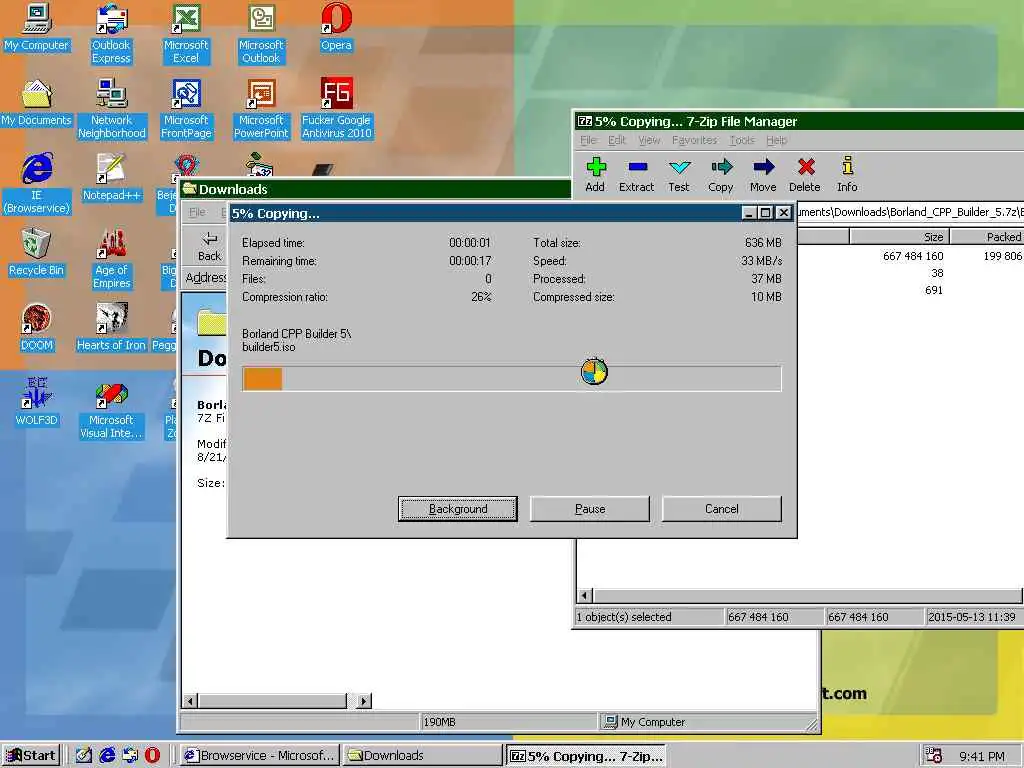Click the Size column header in 7-Zip
The width and height of the screenshot is (1024, 768).
coord(899,236)
